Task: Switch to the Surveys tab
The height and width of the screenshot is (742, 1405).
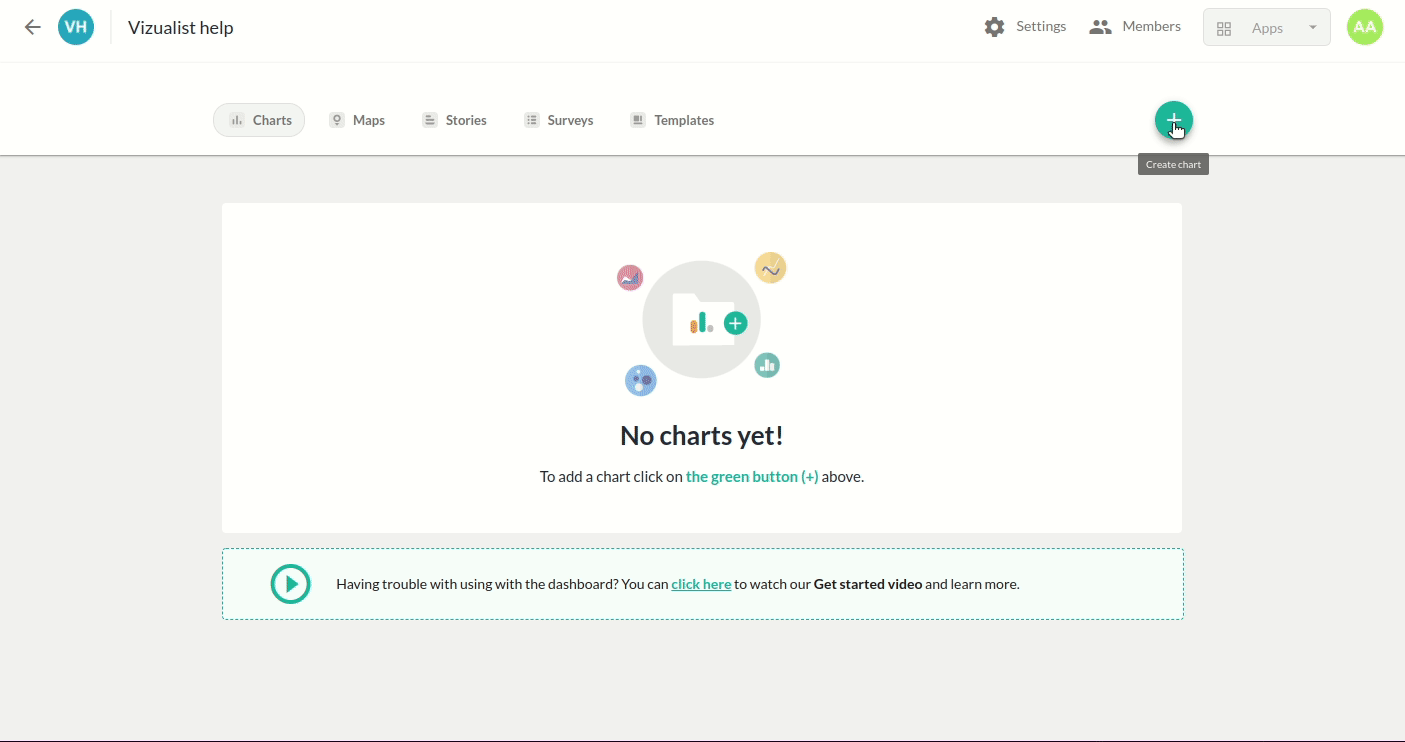Action: [559, 120]
